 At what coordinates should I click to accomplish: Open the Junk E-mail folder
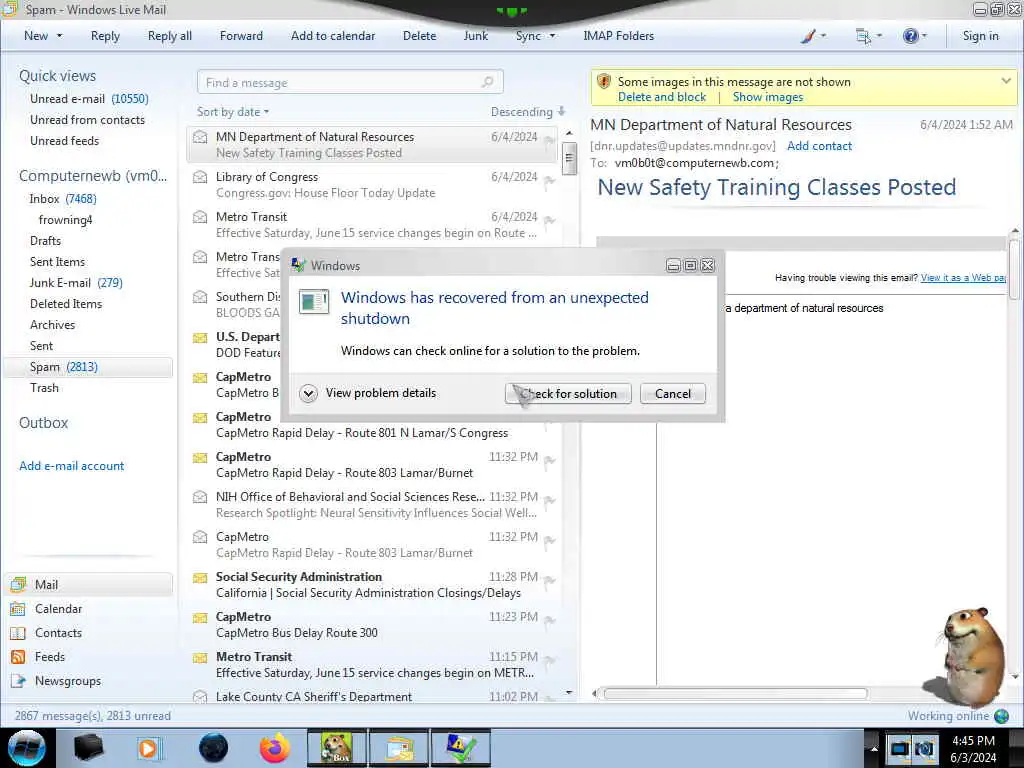click(76, 283)
